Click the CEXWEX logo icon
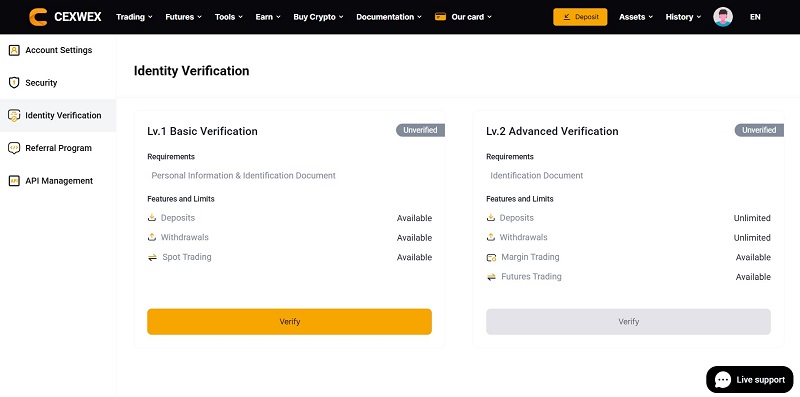 click(38, 17)
